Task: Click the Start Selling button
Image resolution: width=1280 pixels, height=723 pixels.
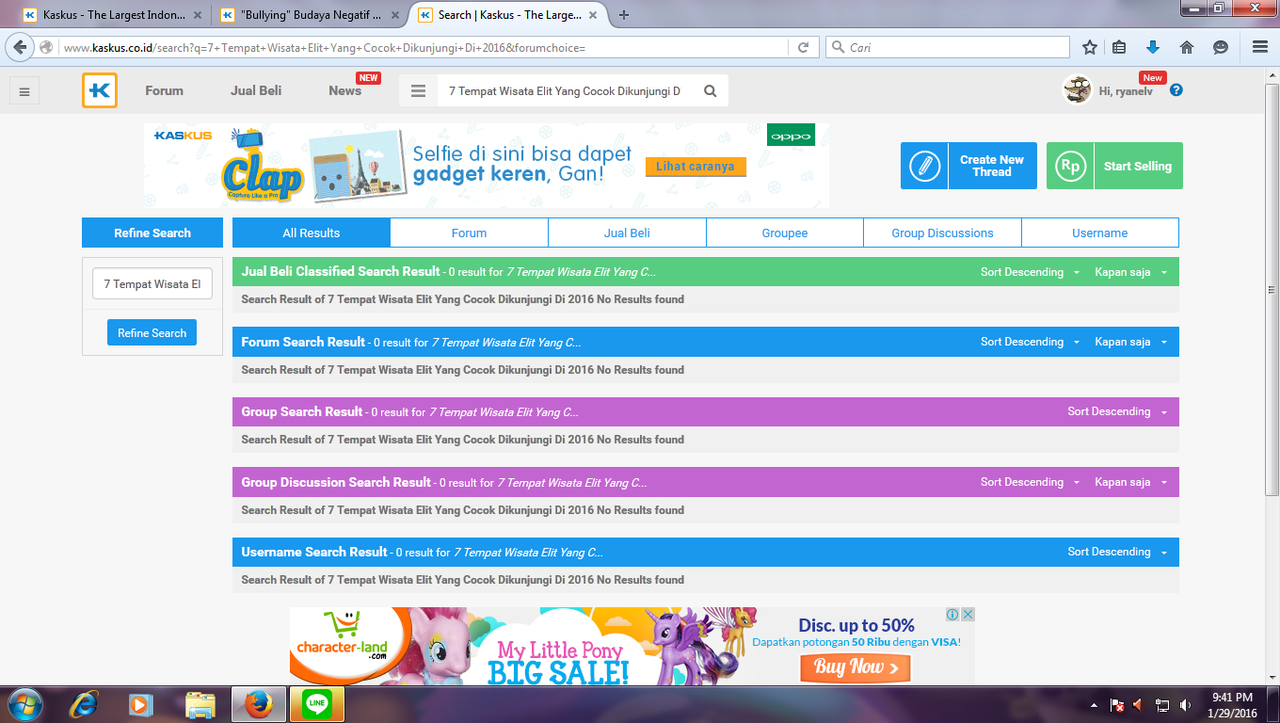Action: tap(1115, 166)
